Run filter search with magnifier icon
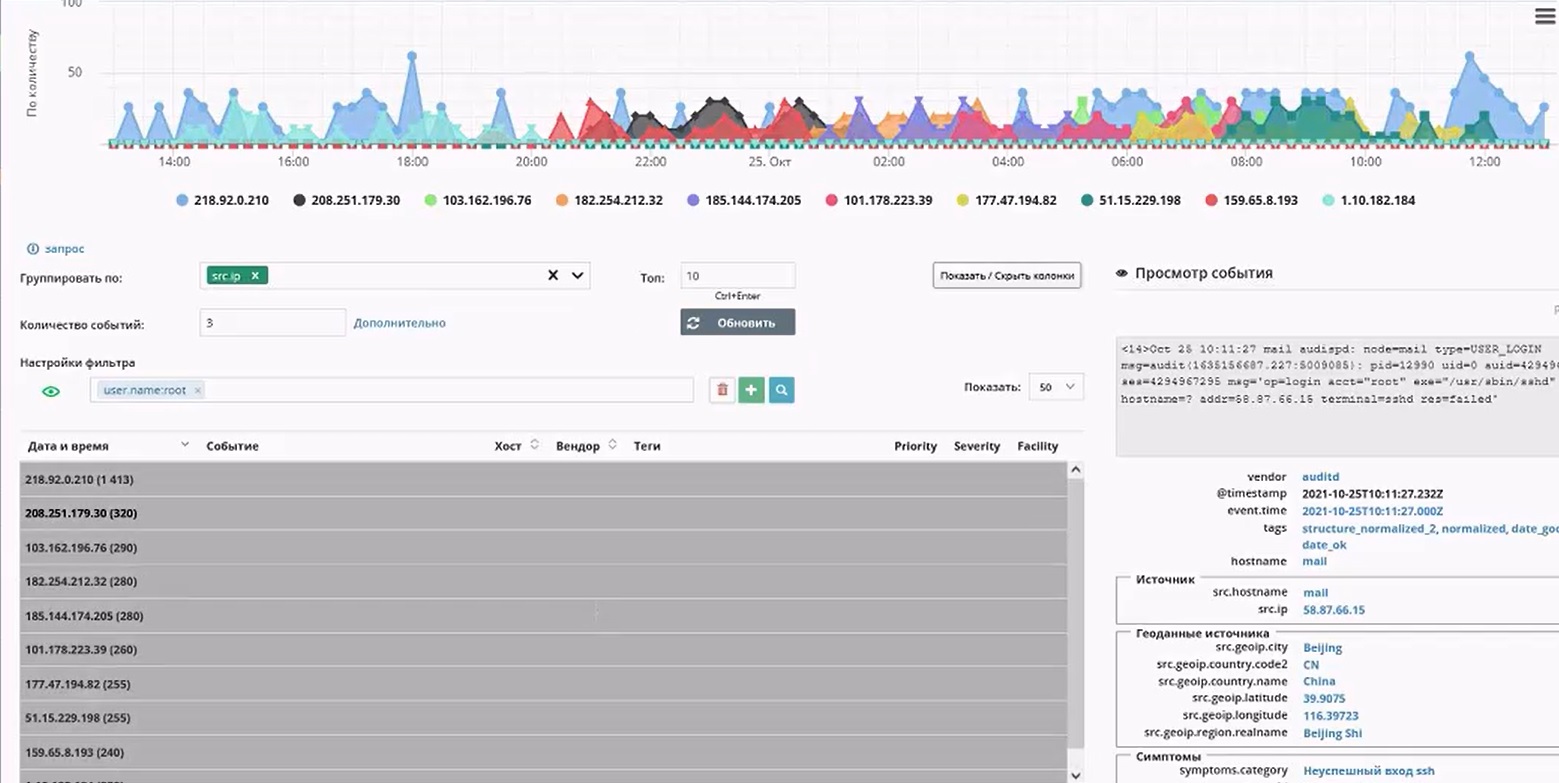 click(x=782, y=390)
